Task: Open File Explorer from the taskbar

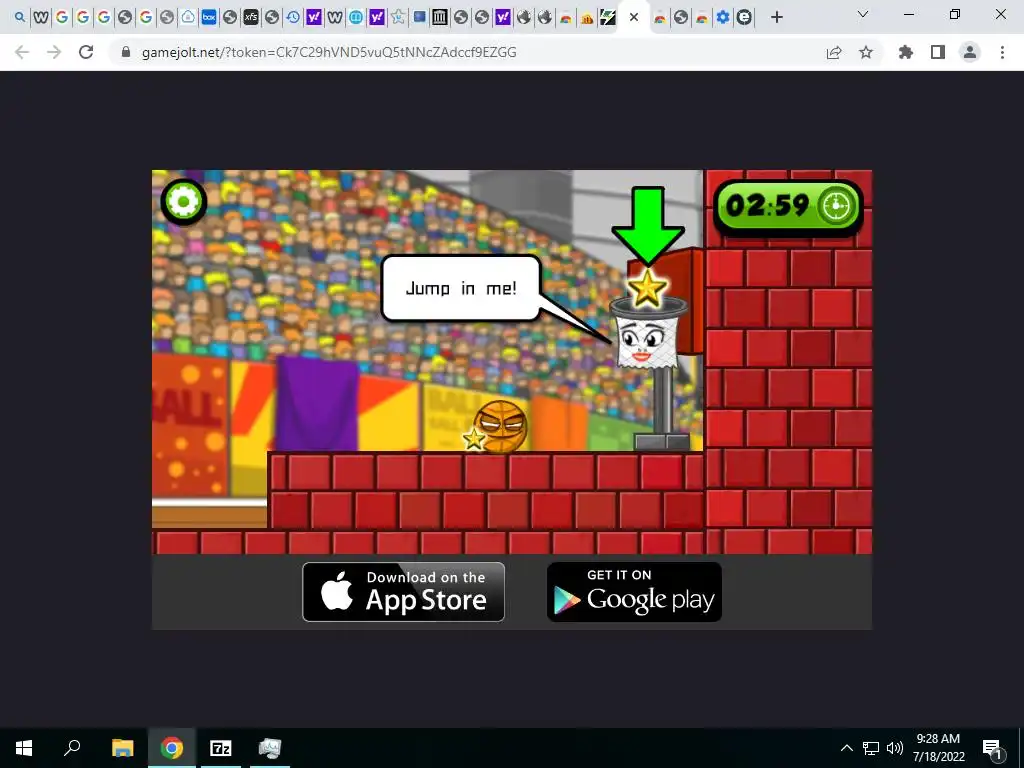Action: (122, 748)
